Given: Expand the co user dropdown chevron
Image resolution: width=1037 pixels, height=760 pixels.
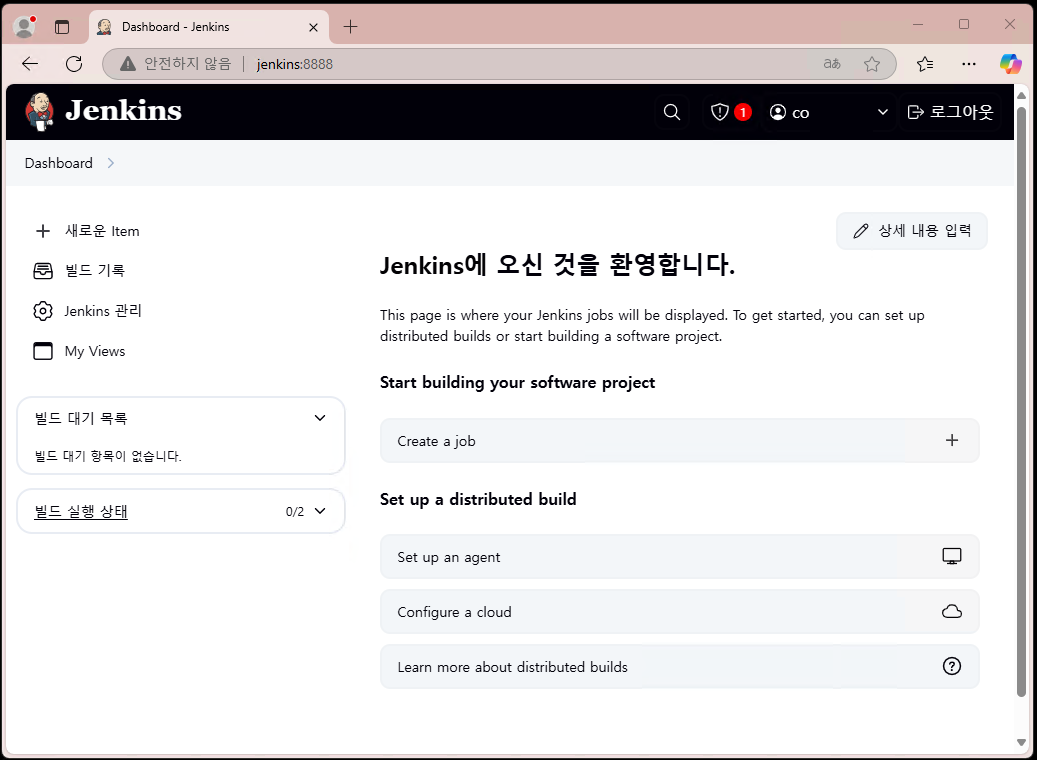Looking at the screenshot, I should point(882,112).
